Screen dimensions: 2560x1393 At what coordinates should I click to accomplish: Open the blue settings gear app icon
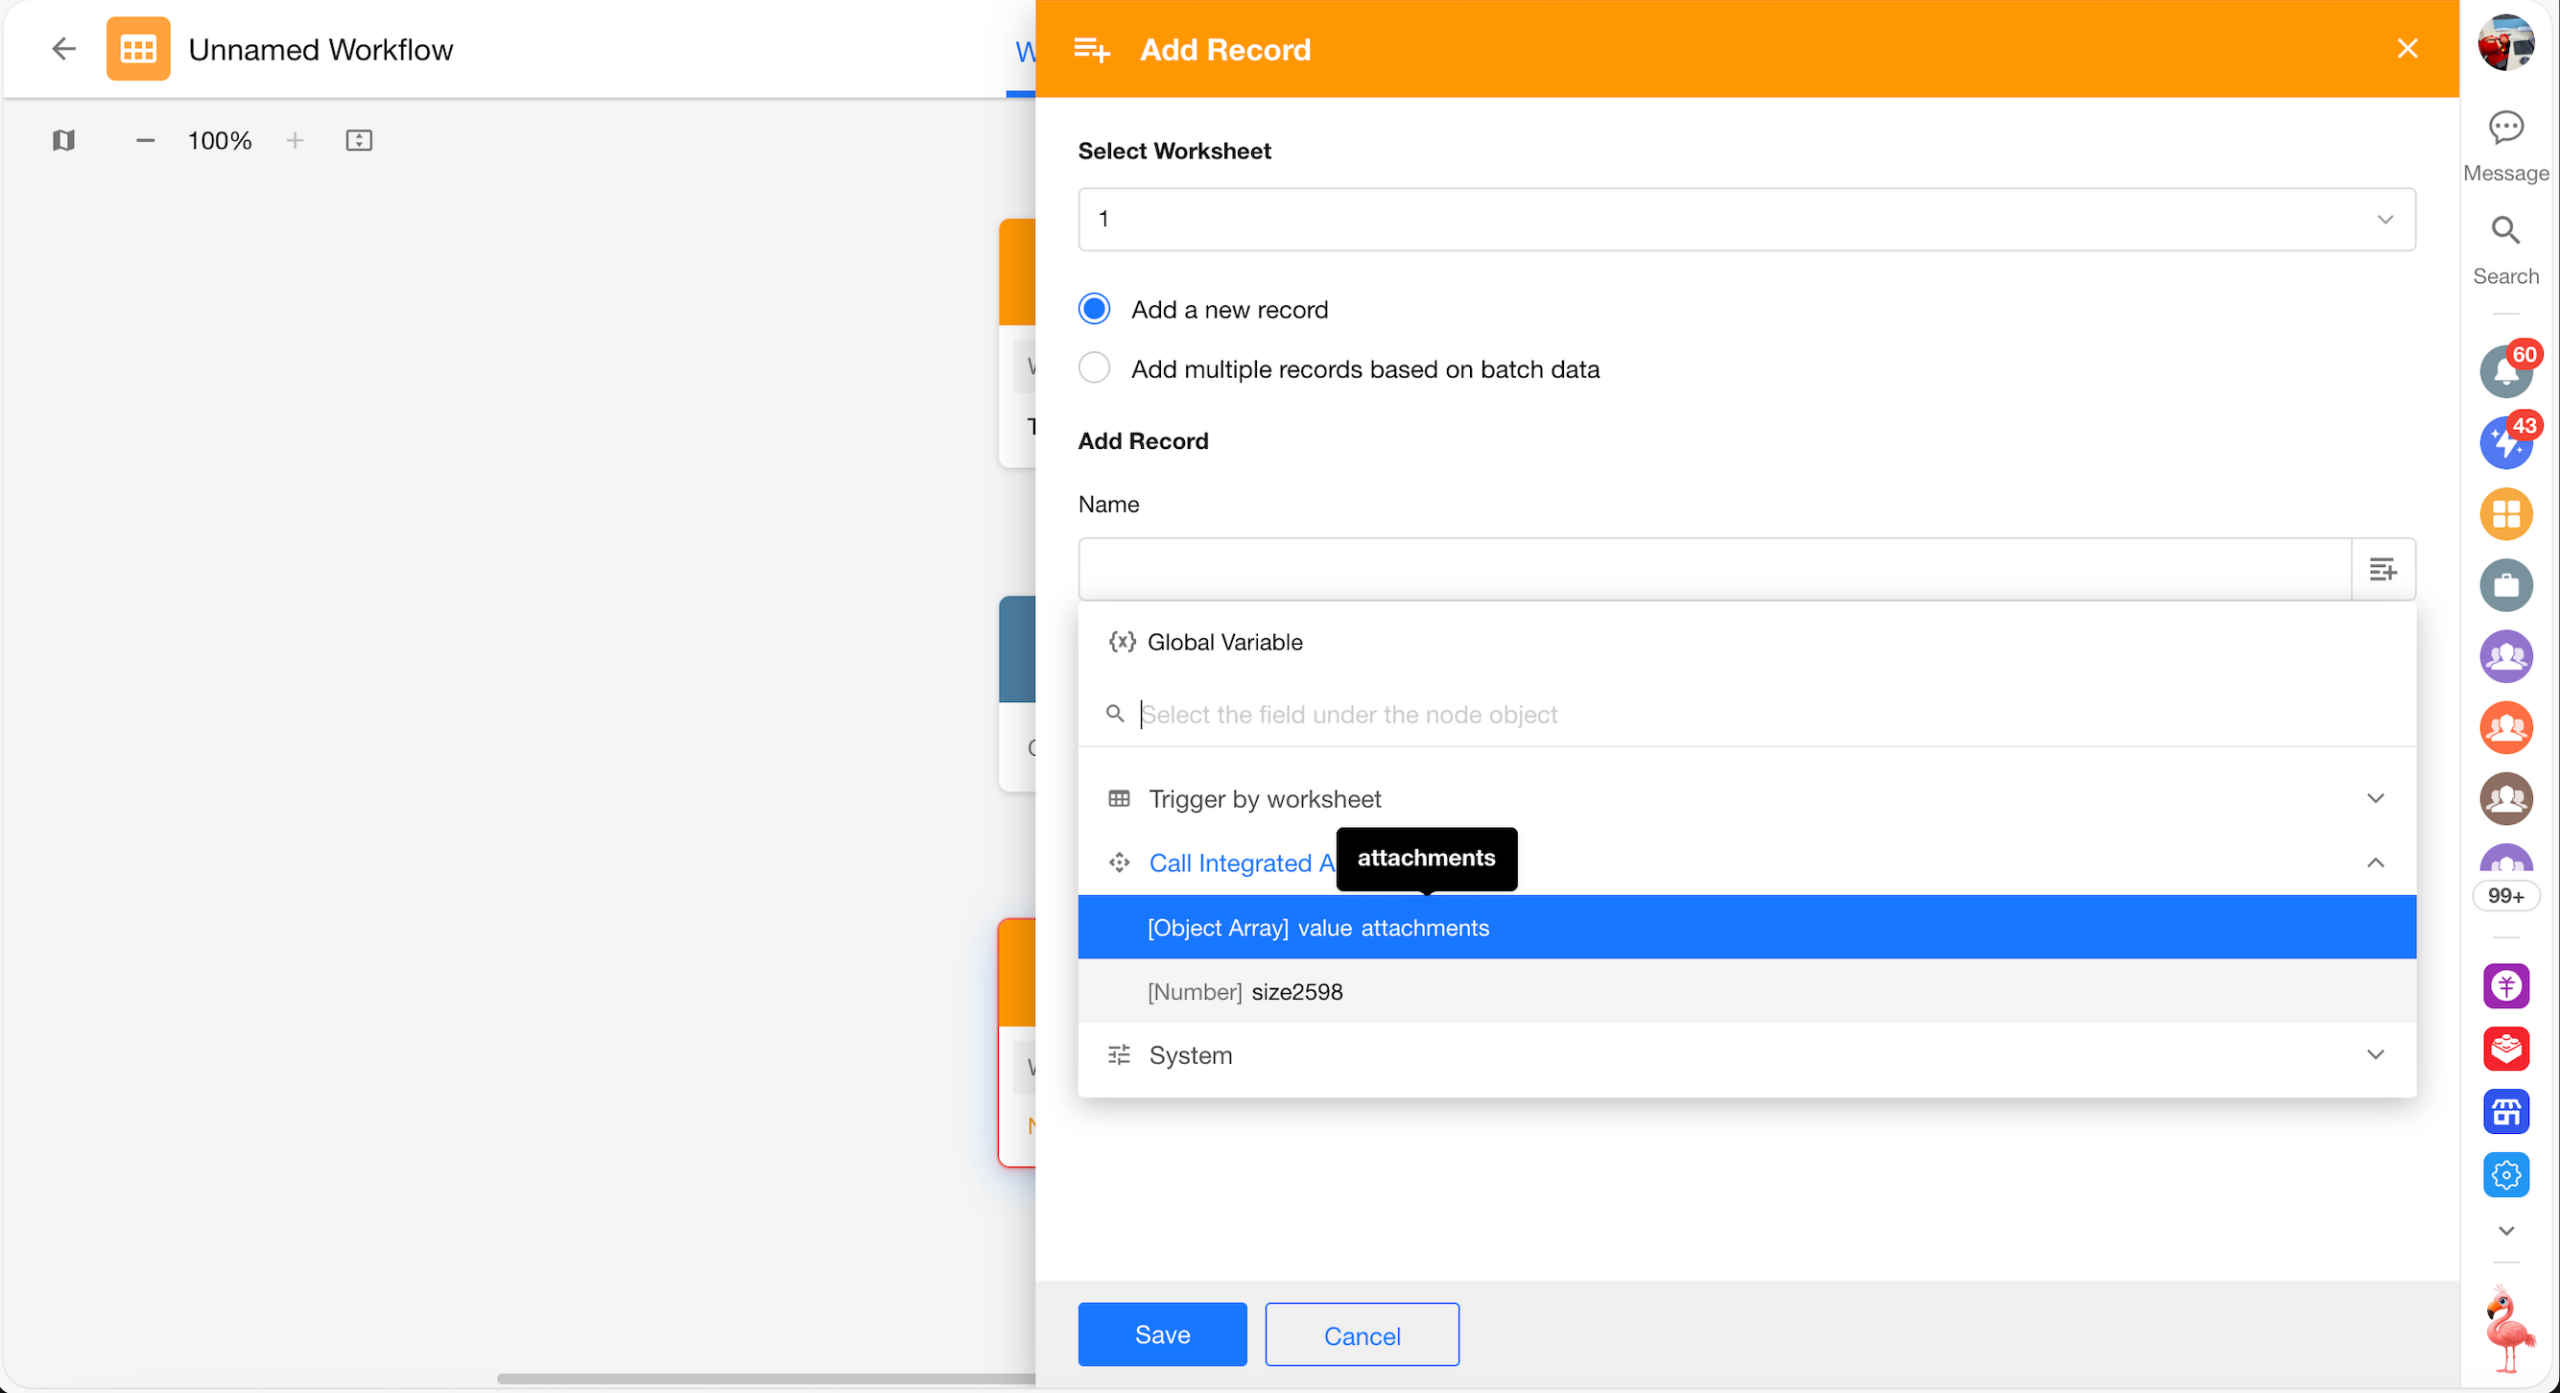[x=2505, y=1174]
